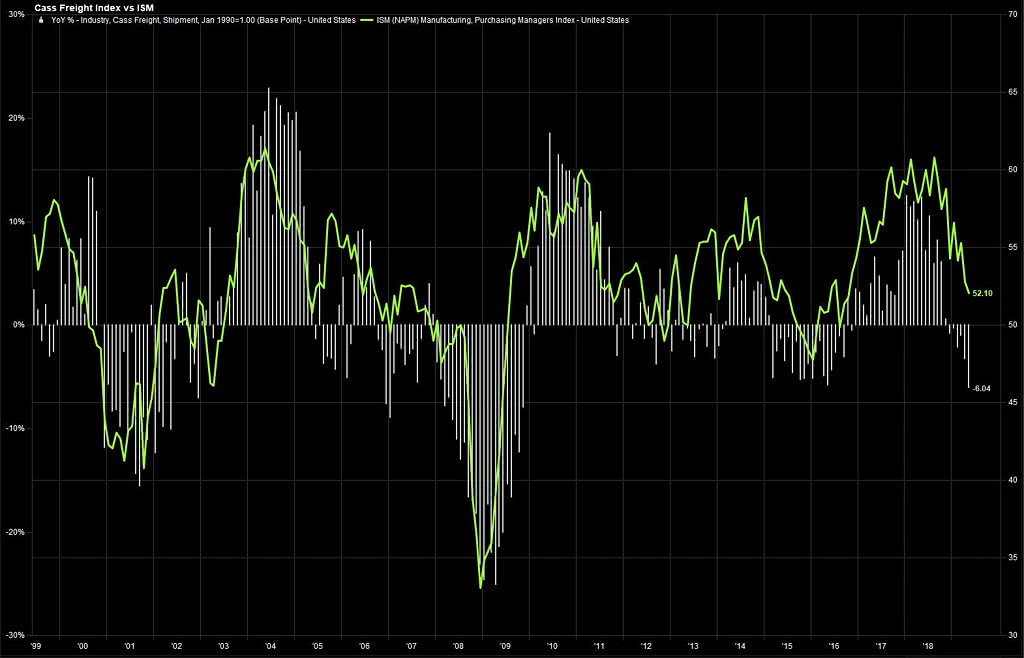
Task: Click the '07 year label on the time axis
Action: [411, 646]
